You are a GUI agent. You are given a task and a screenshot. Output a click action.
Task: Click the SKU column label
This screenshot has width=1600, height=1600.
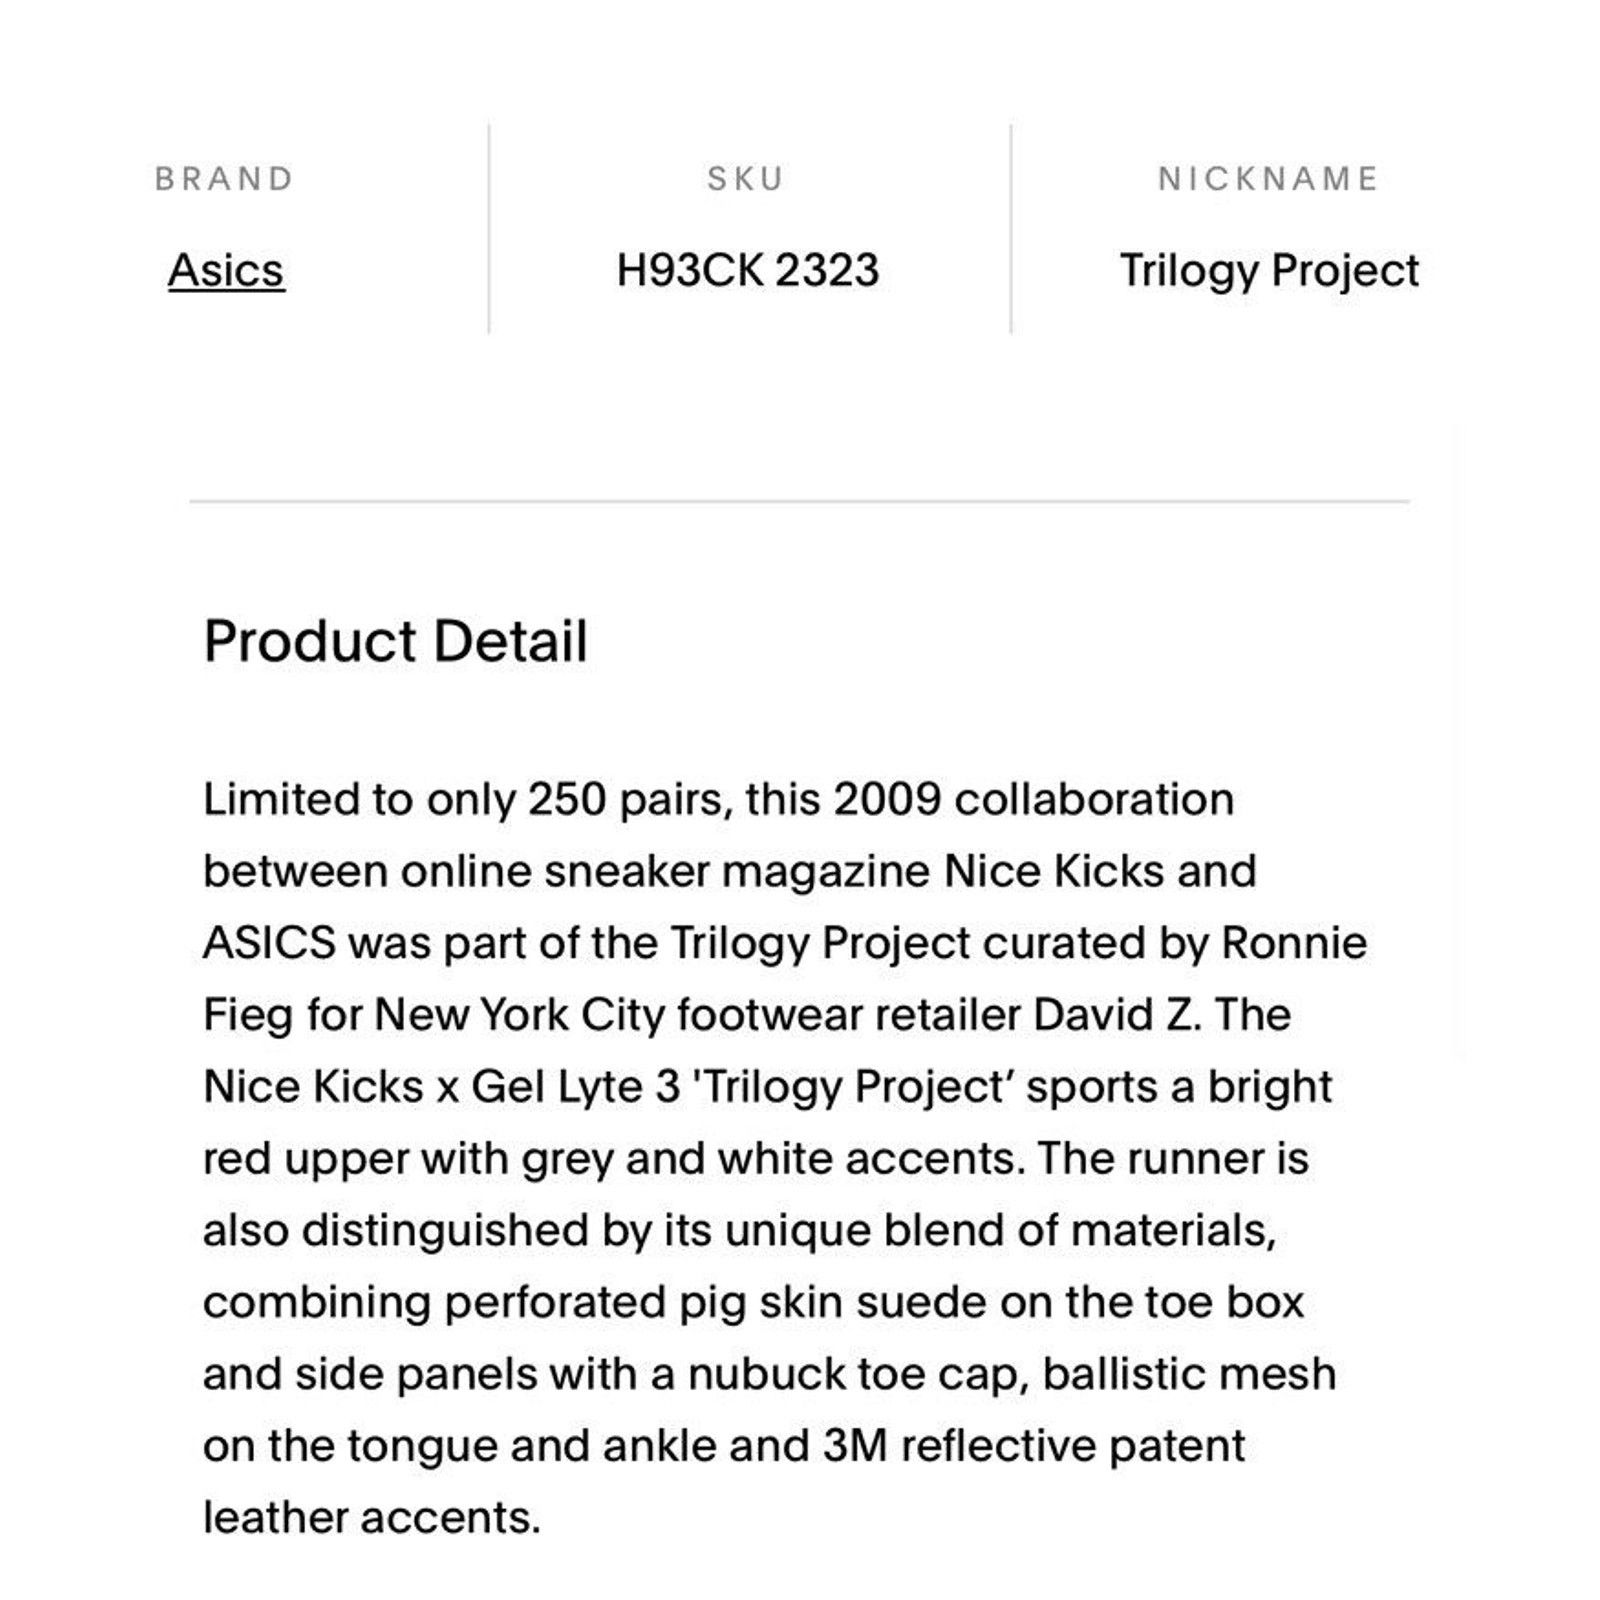[x=746, y=179]
